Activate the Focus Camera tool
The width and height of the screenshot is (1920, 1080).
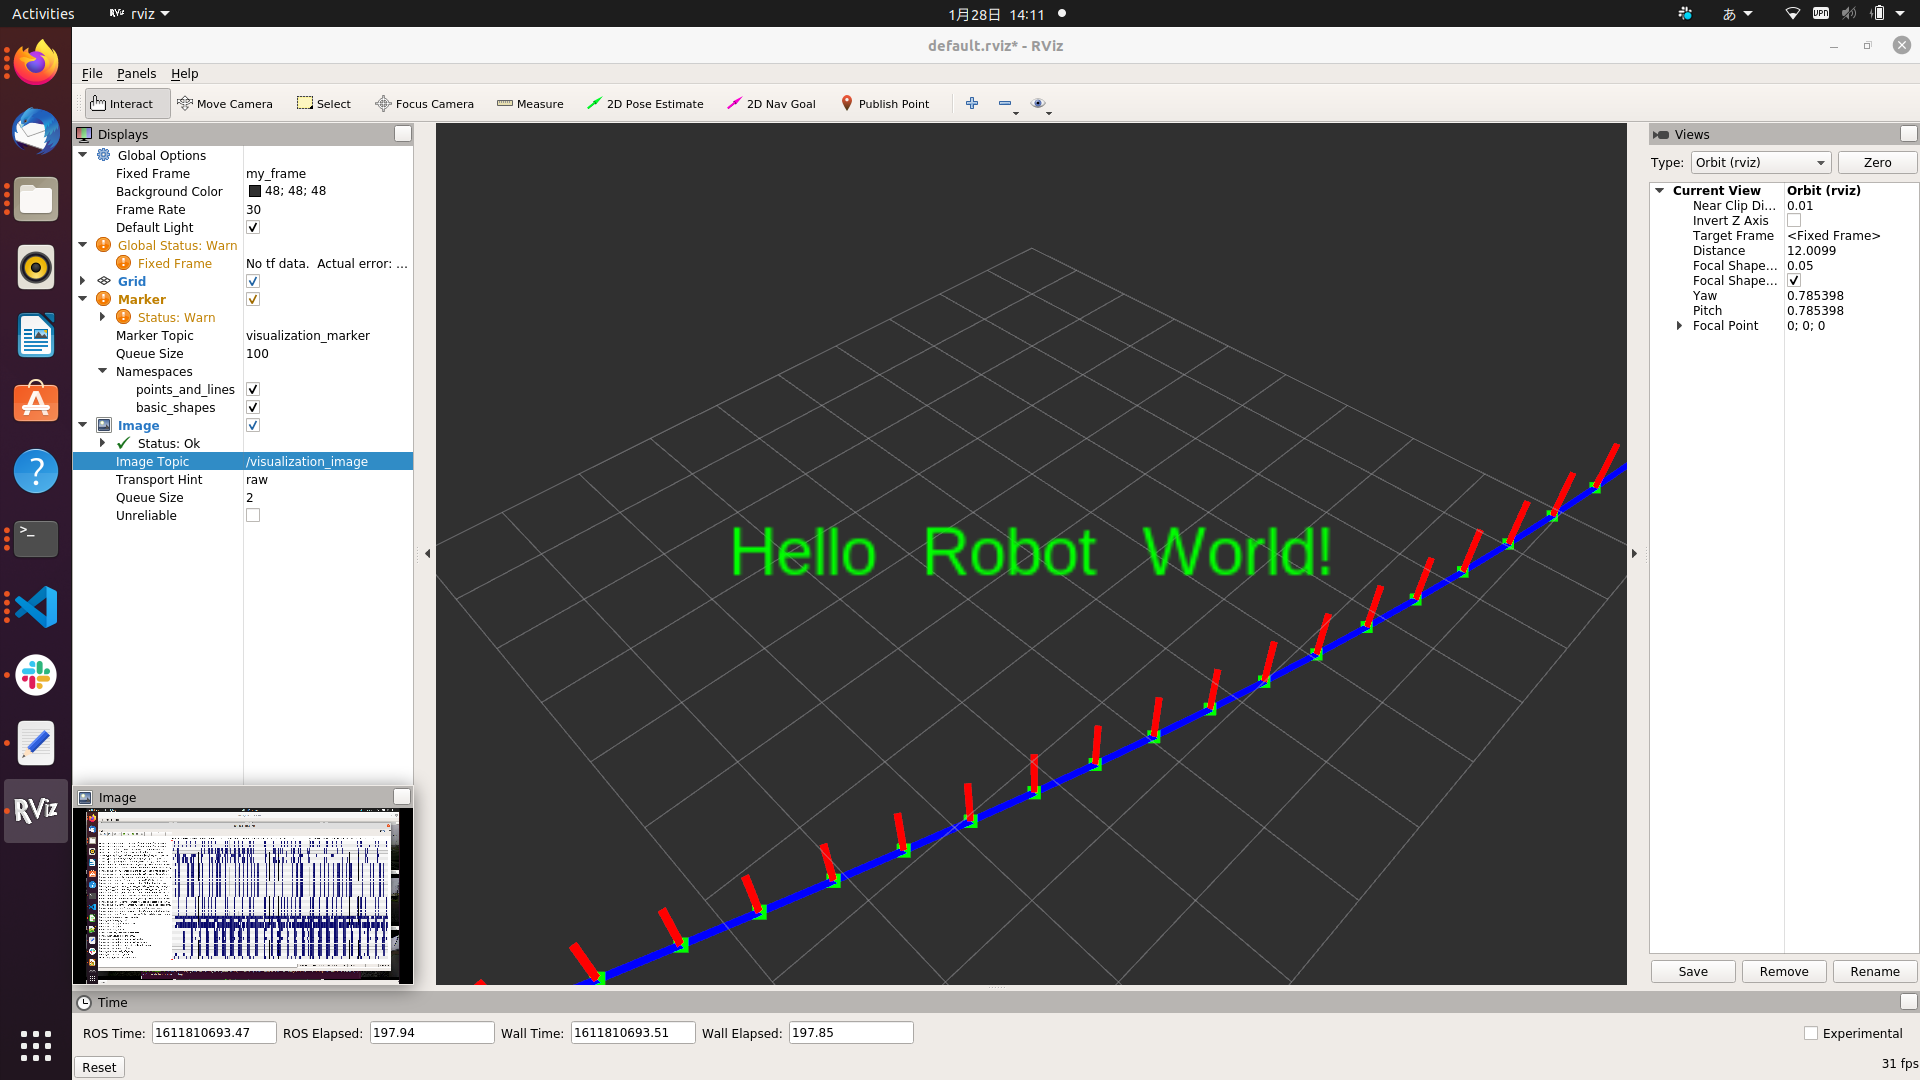tap(425, 104)
